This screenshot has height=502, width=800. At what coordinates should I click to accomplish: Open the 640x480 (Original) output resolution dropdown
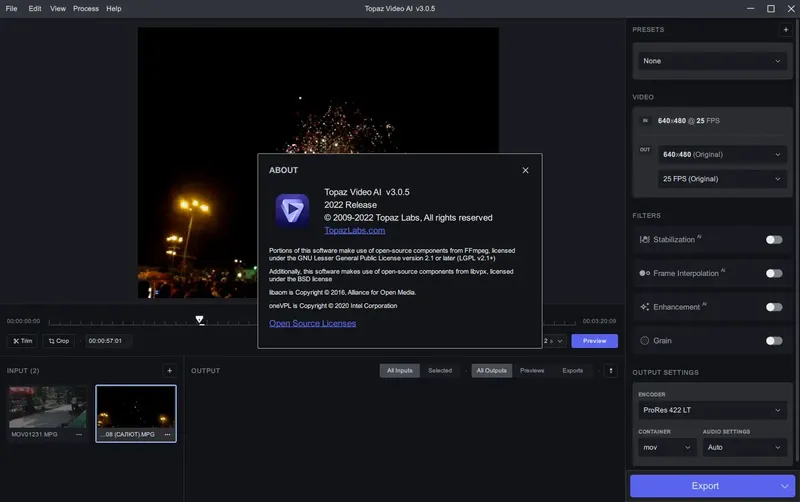click(x=722, y=155)
